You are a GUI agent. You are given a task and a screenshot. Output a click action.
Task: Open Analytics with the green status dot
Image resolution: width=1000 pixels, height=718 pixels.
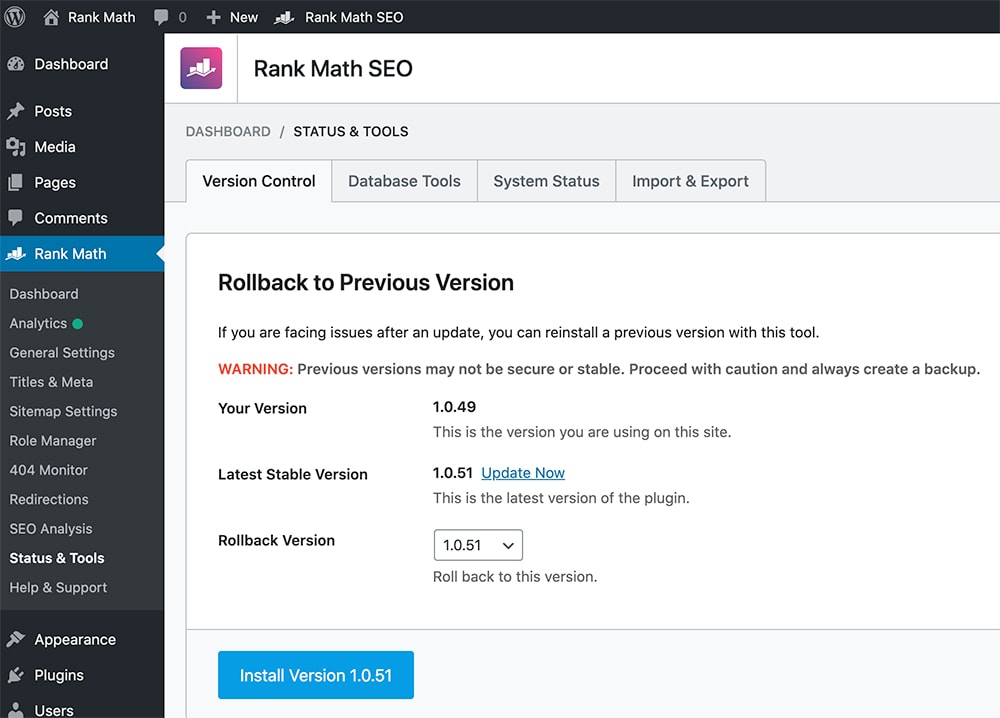(x=38, y=323)
